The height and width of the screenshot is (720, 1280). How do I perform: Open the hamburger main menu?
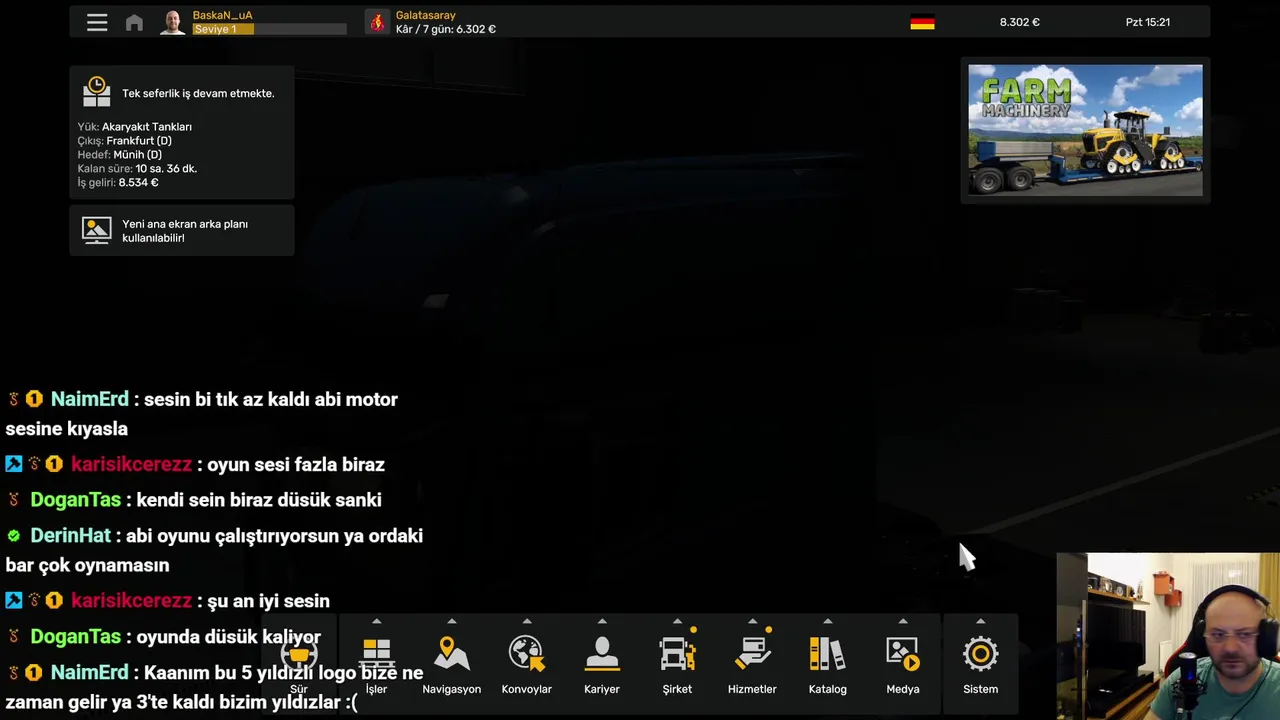[97, 22]
